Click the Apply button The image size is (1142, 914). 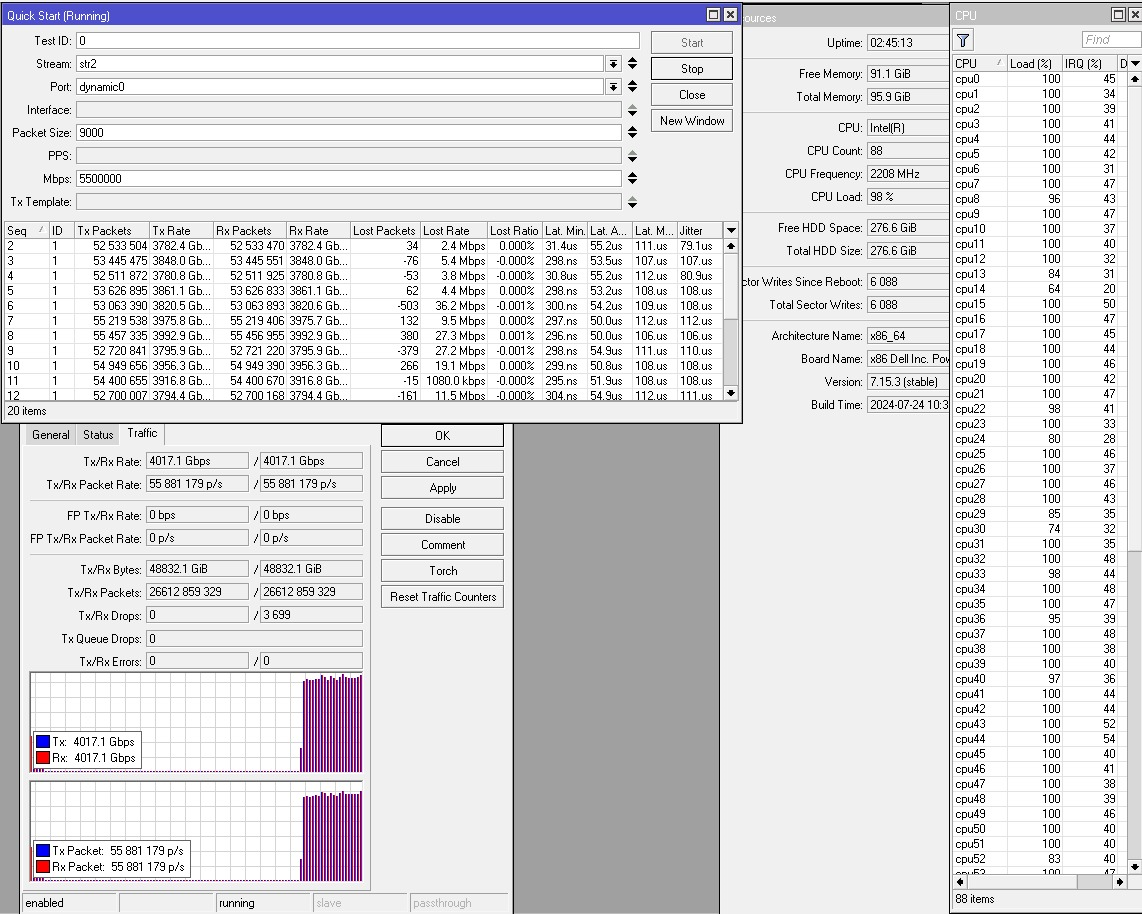point(442,488)
